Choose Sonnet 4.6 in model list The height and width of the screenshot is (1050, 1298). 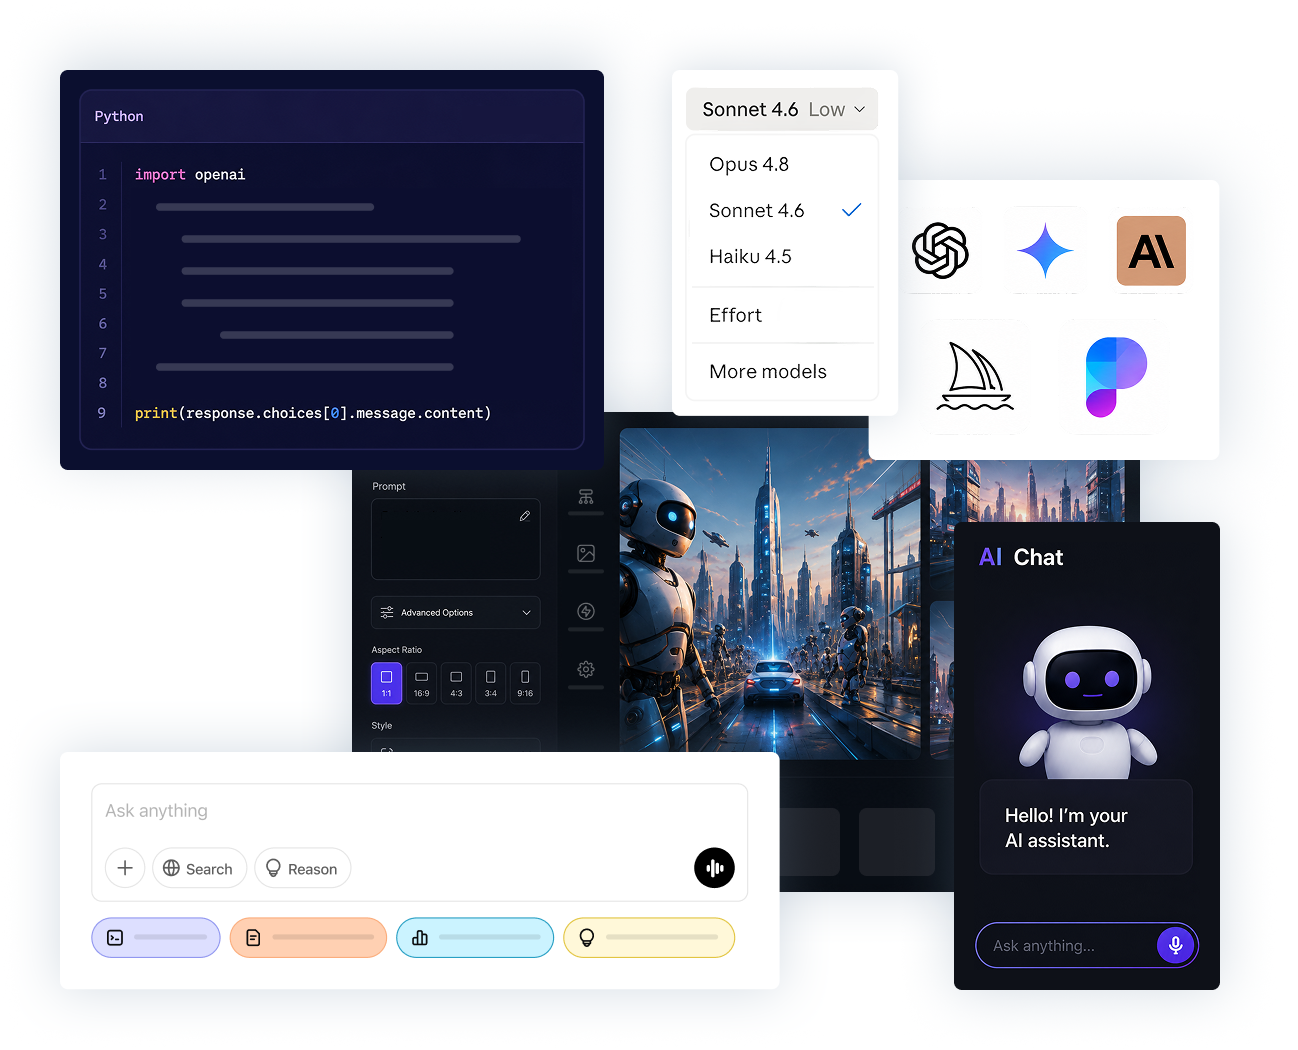click(782, 210)
